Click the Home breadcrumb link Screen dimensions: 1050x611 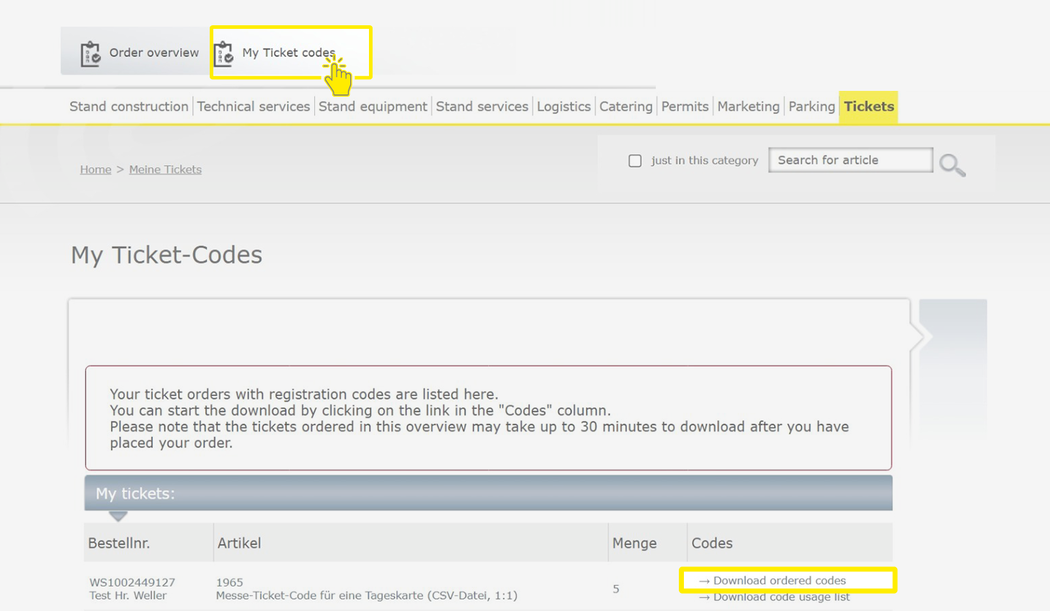point(95,170)
